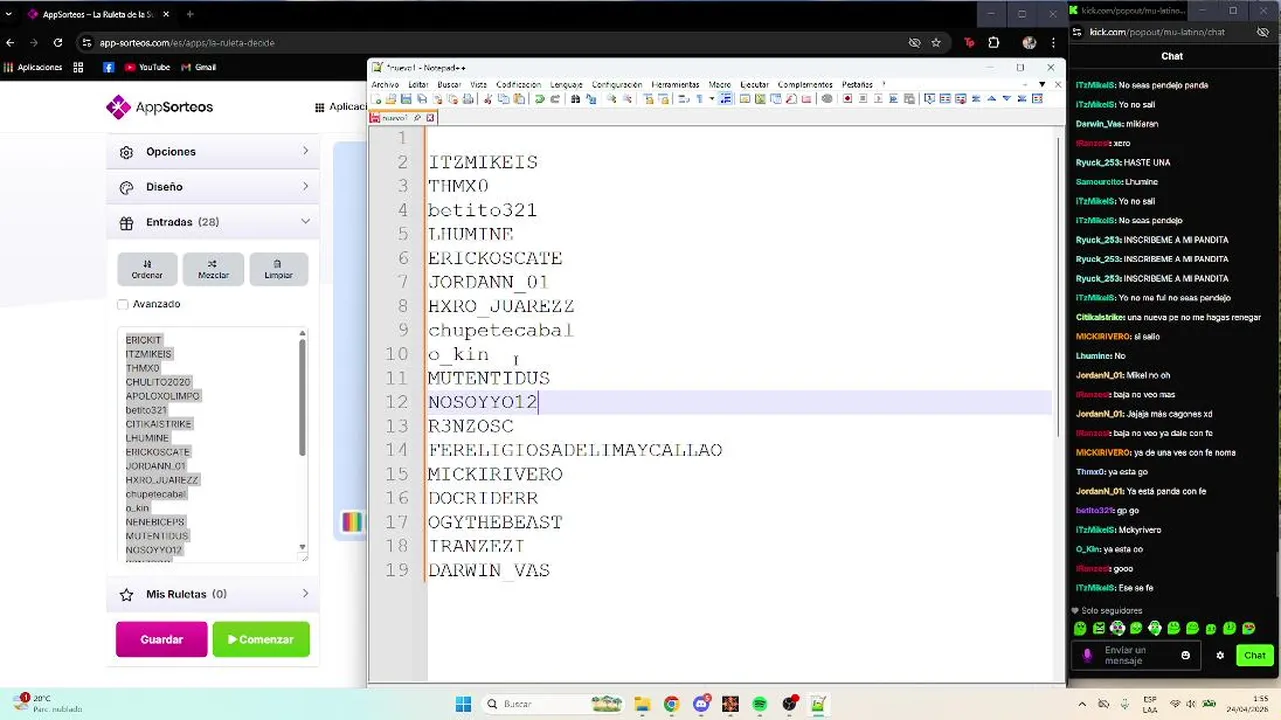
Task: Click the Mezclar shuffle button
Action: [213, 269]
